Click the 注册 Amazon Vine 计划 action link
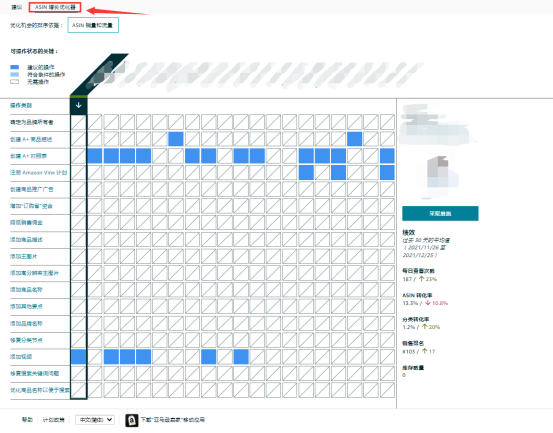 tap(38, 172)
